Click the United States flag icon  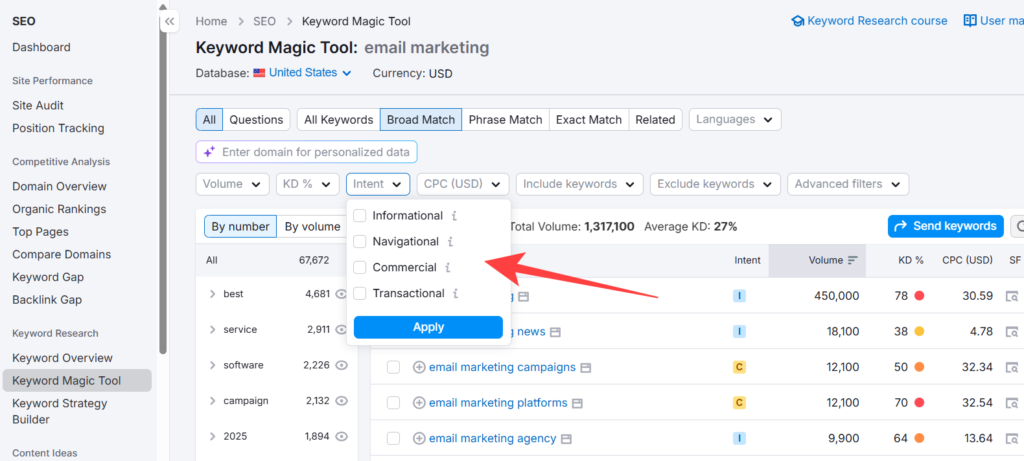259,73
